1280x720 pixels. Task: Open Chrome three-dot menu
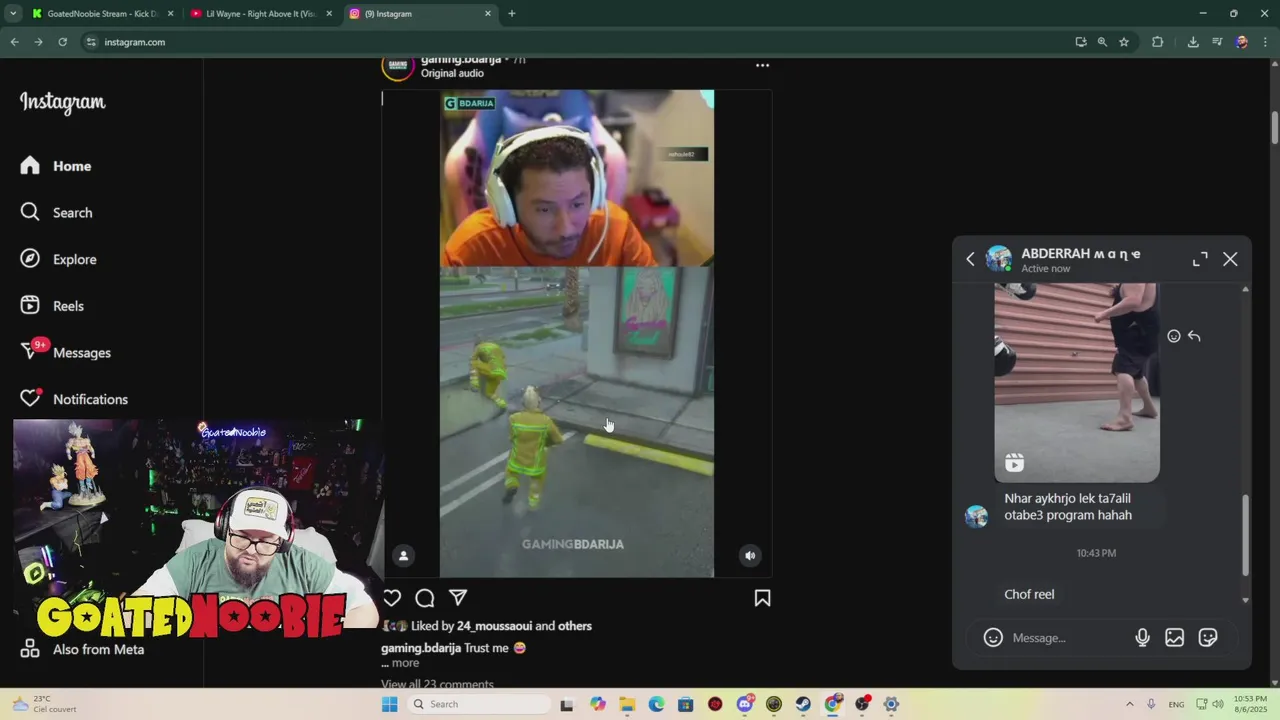pos(1265,42)
